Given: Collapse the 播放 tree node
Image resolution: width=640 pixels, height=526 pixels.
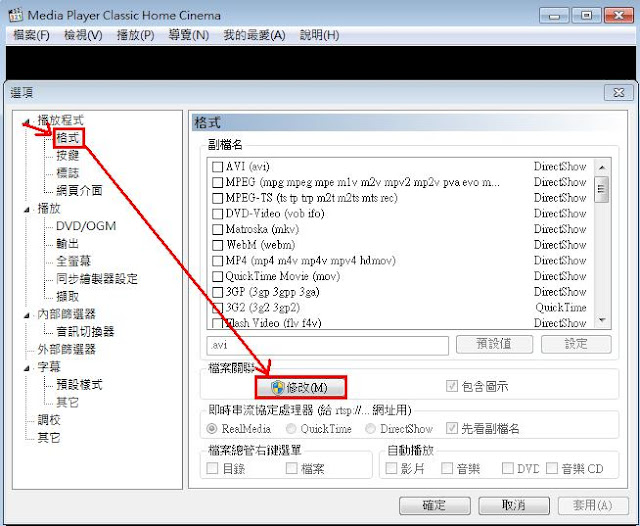Looking at the screenshot, I should point(27,209).
